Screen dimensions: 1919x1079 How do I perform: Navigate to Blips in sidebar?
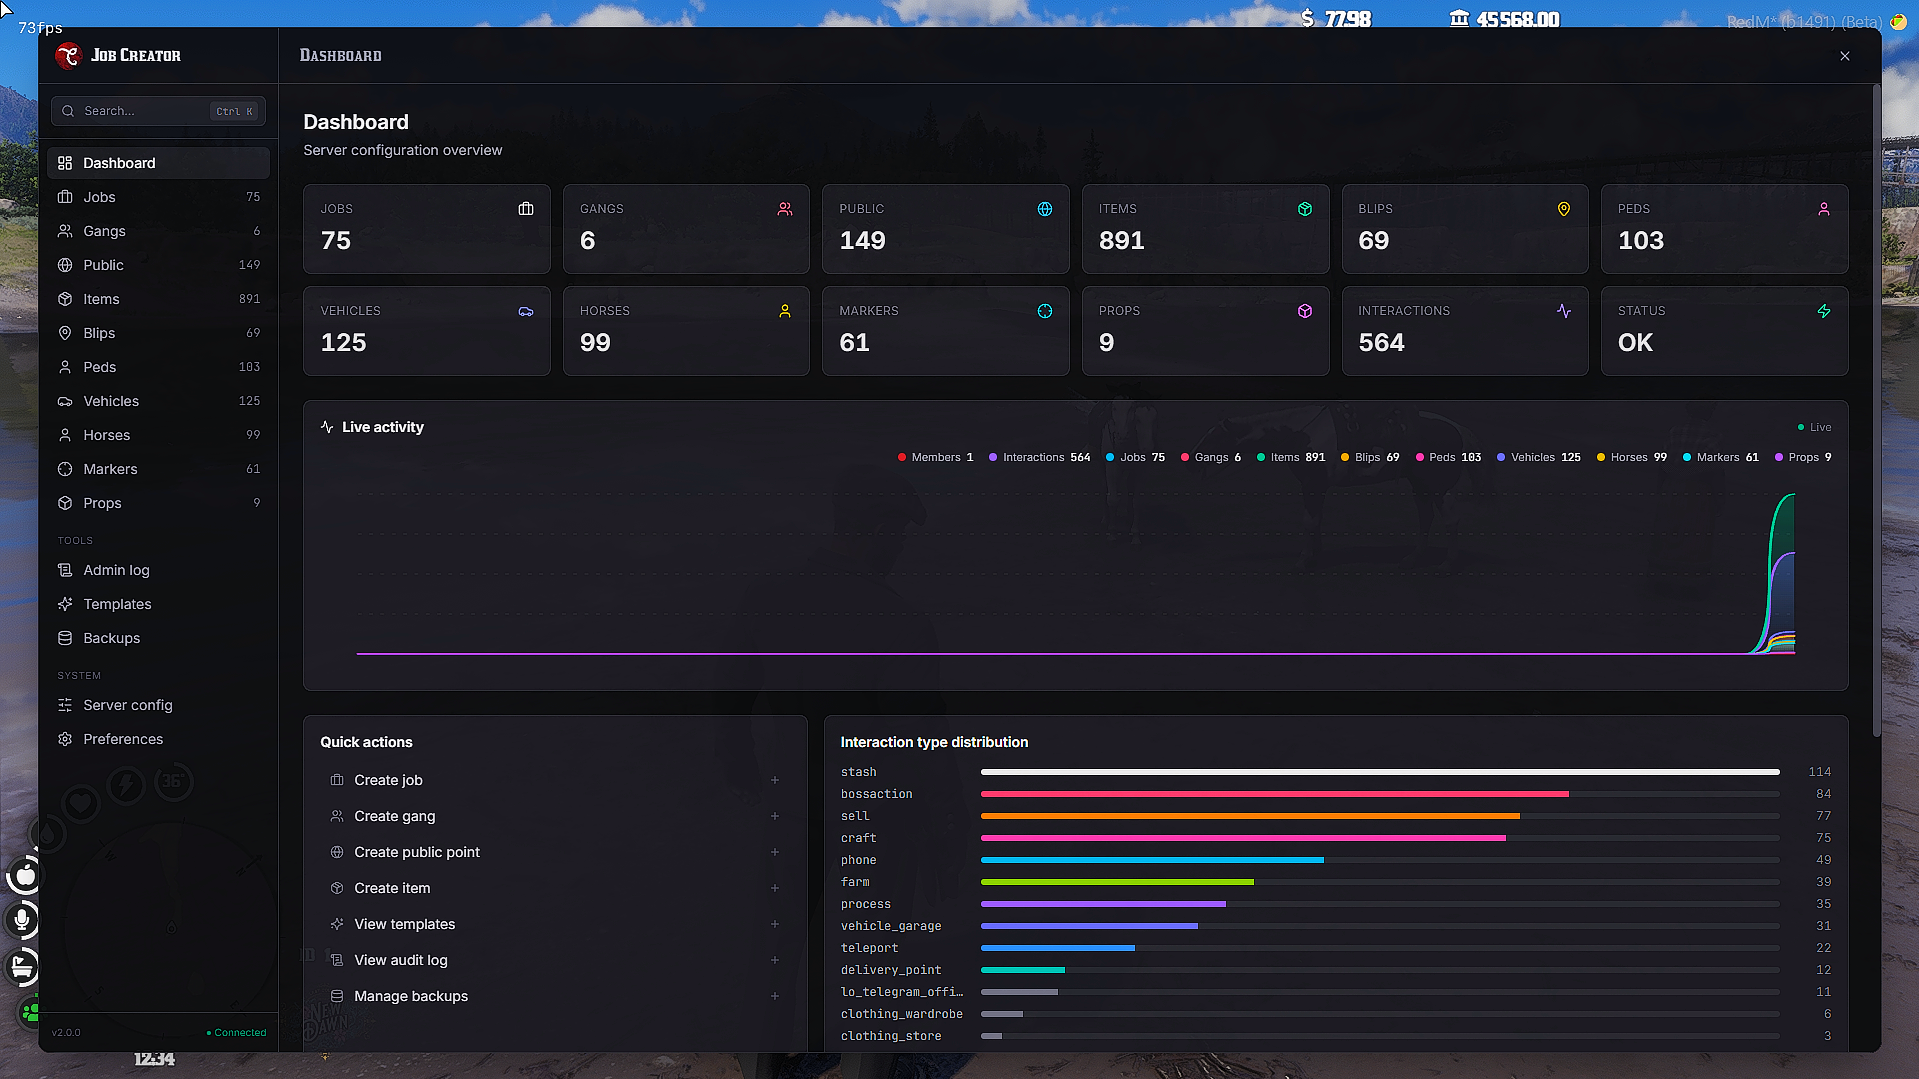tap(158, 333)
